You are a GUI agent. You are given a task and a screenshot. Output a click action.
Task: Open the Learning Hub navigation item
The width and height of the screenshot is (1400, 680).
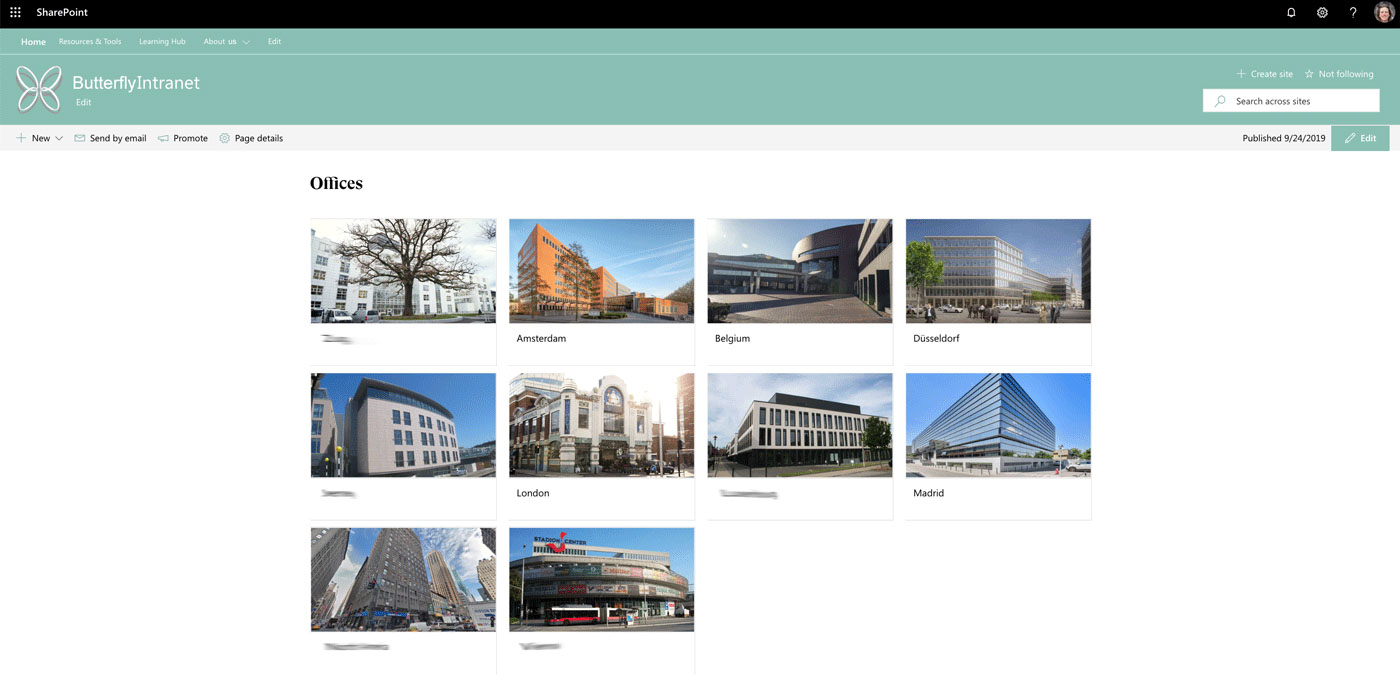tap(162, 41)
